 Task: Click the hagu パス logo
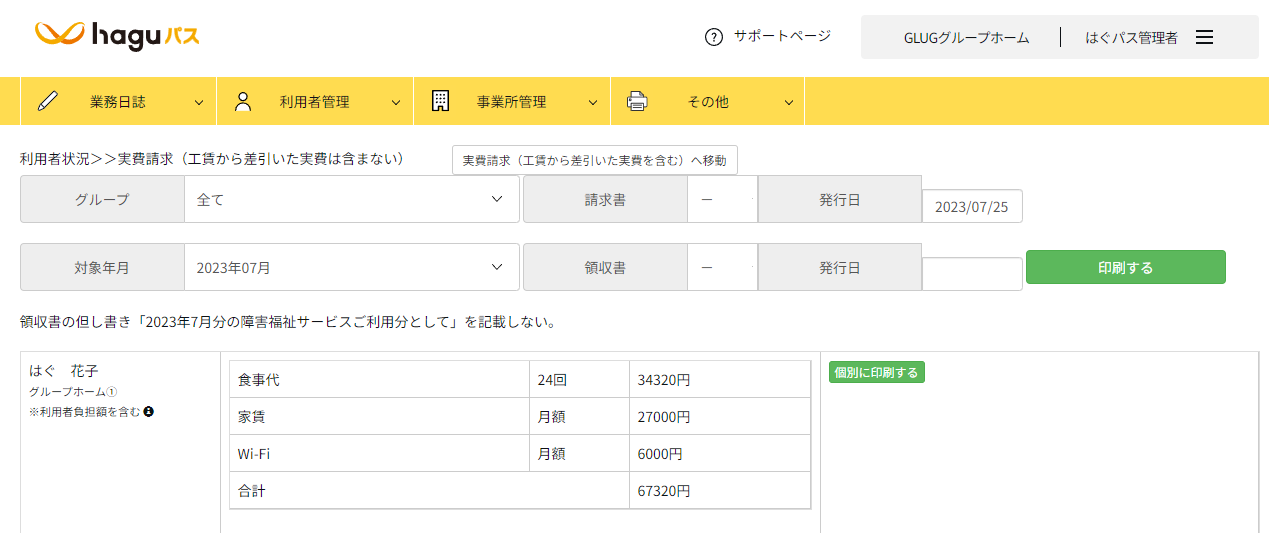tap(117, 36)
